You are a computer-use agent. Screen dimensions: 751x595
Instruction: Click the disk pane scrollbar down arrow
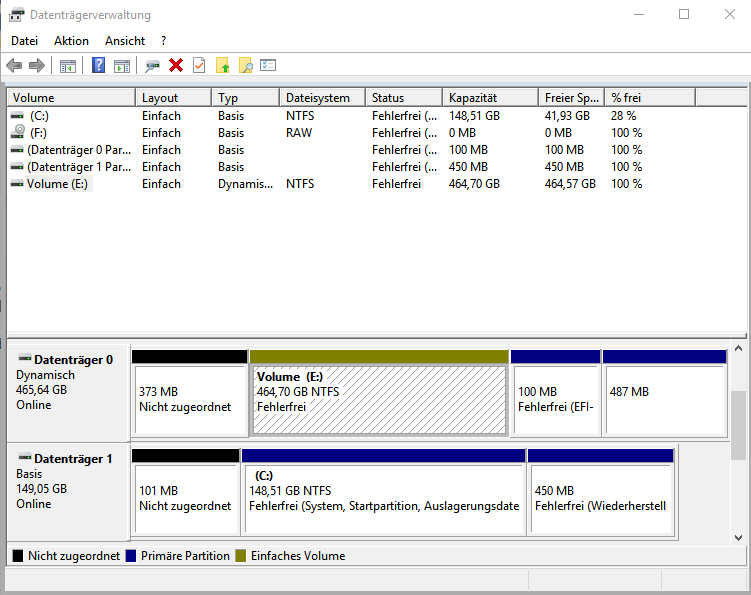pyautogui.click(x=739, y=538)
